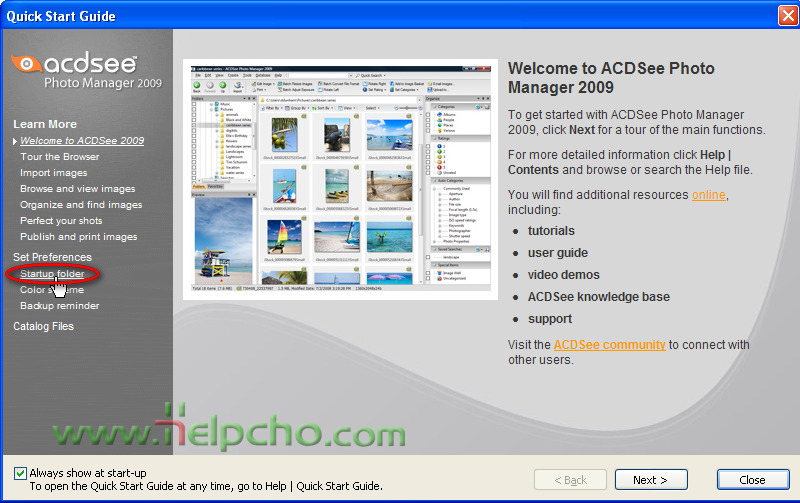
Task: Click the Close button at bottom right
Action: (752, 480)
